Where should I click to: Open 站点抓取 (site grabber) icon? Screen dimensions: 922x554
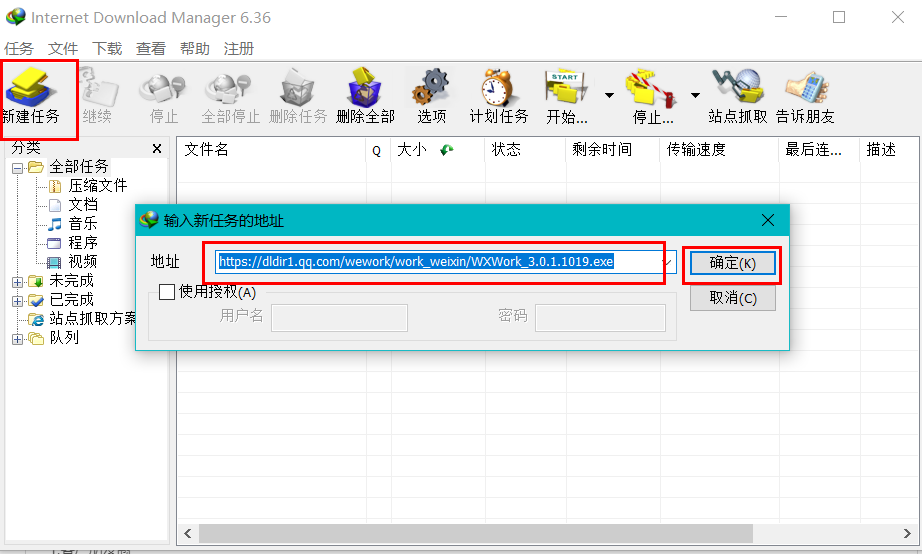tap(737, 96)
